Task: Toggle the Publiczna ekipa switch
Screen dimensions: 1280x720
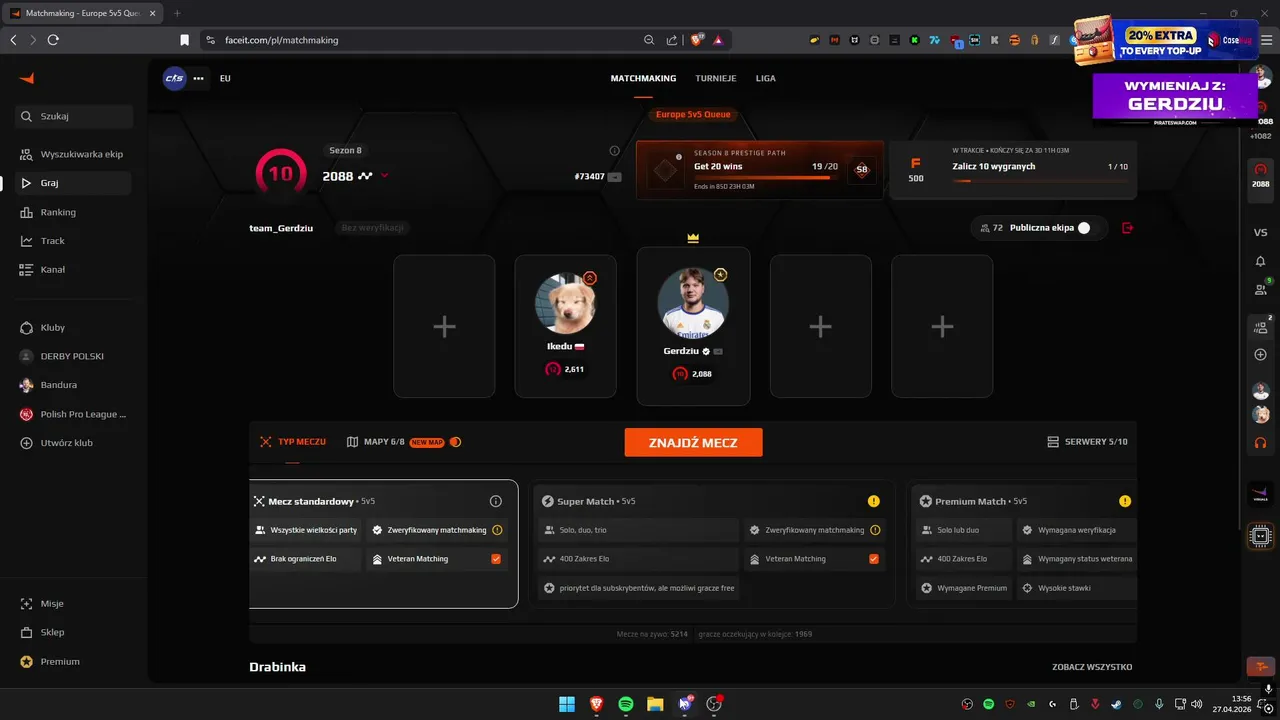Action: tap(1084, 228)
